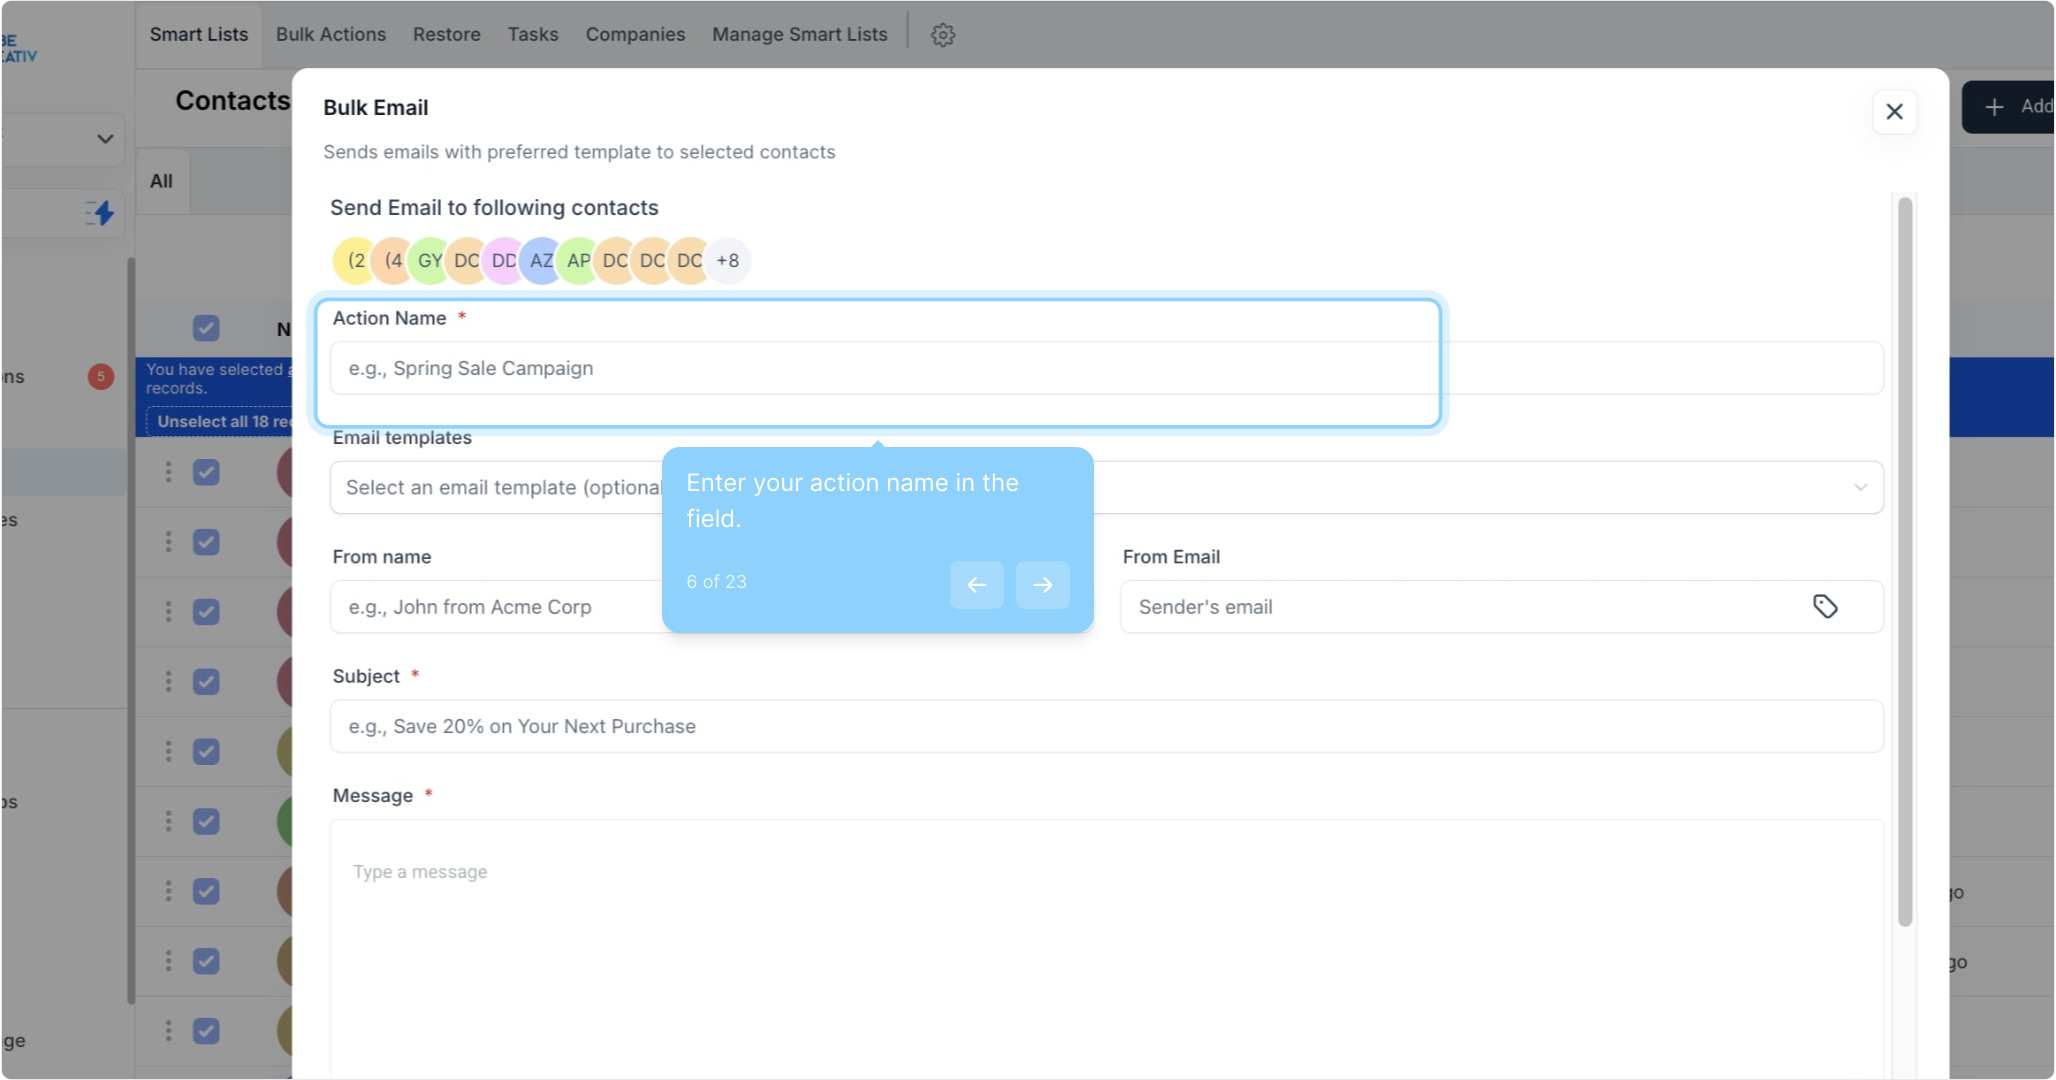Click the lightning bolt quick filter icon

100,212
